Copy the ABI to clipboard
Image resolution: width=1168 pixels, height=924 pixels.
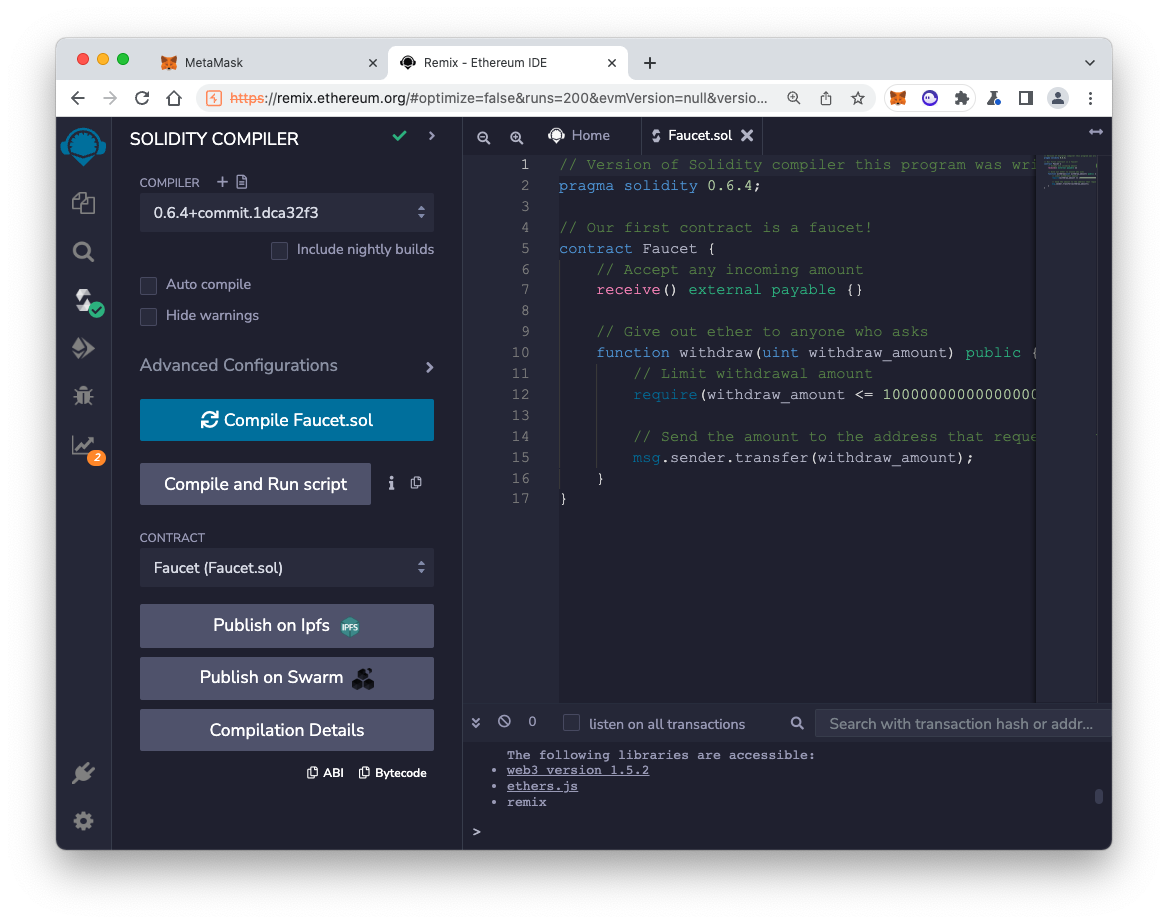click(325, 773)
